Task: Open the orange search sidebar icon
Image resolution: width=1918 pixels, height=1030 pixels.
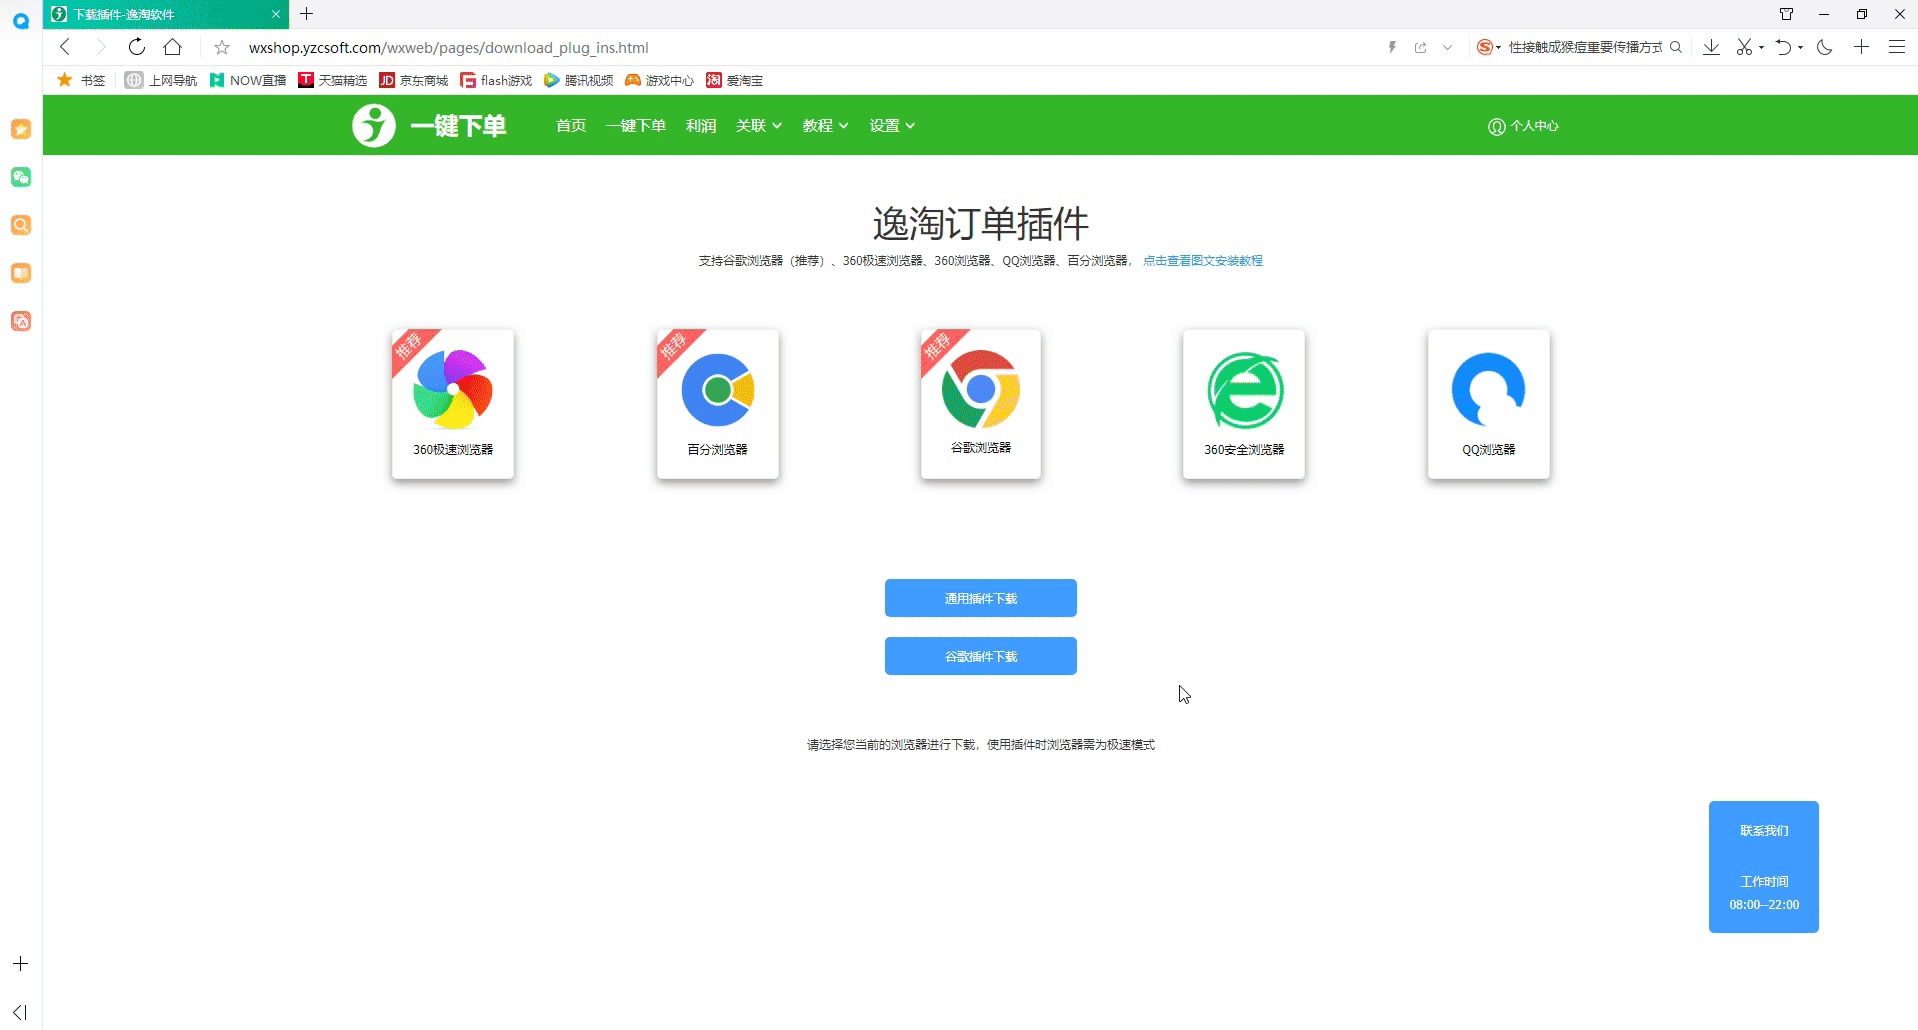Action: coord(21,225)
